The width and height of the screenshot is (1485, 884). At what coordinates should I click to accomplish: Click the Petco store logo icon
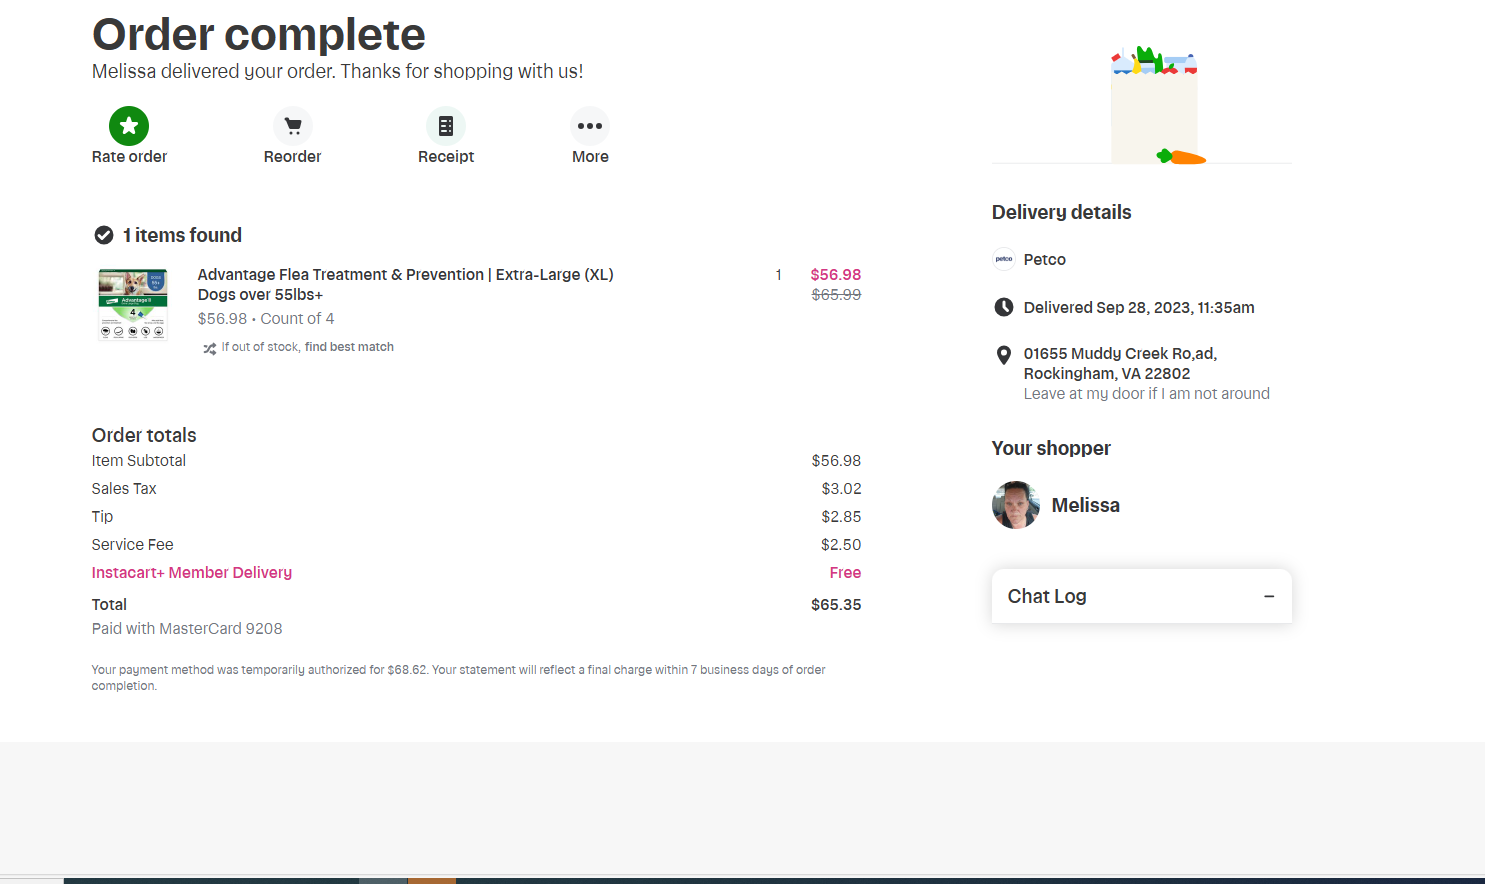(1004, 259)
